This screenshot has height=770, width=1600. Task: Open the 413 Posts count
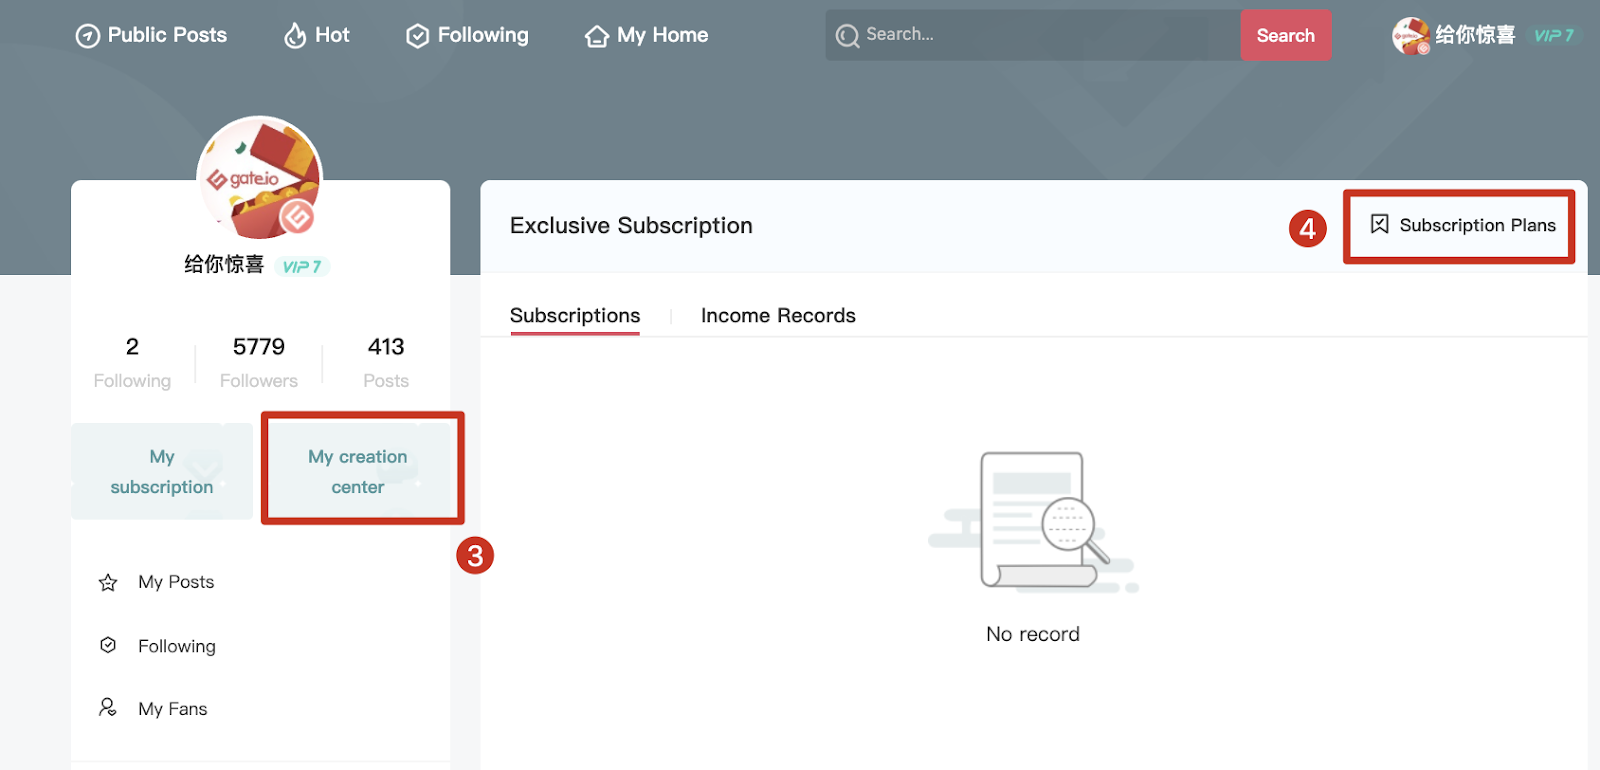coord(386,361)
